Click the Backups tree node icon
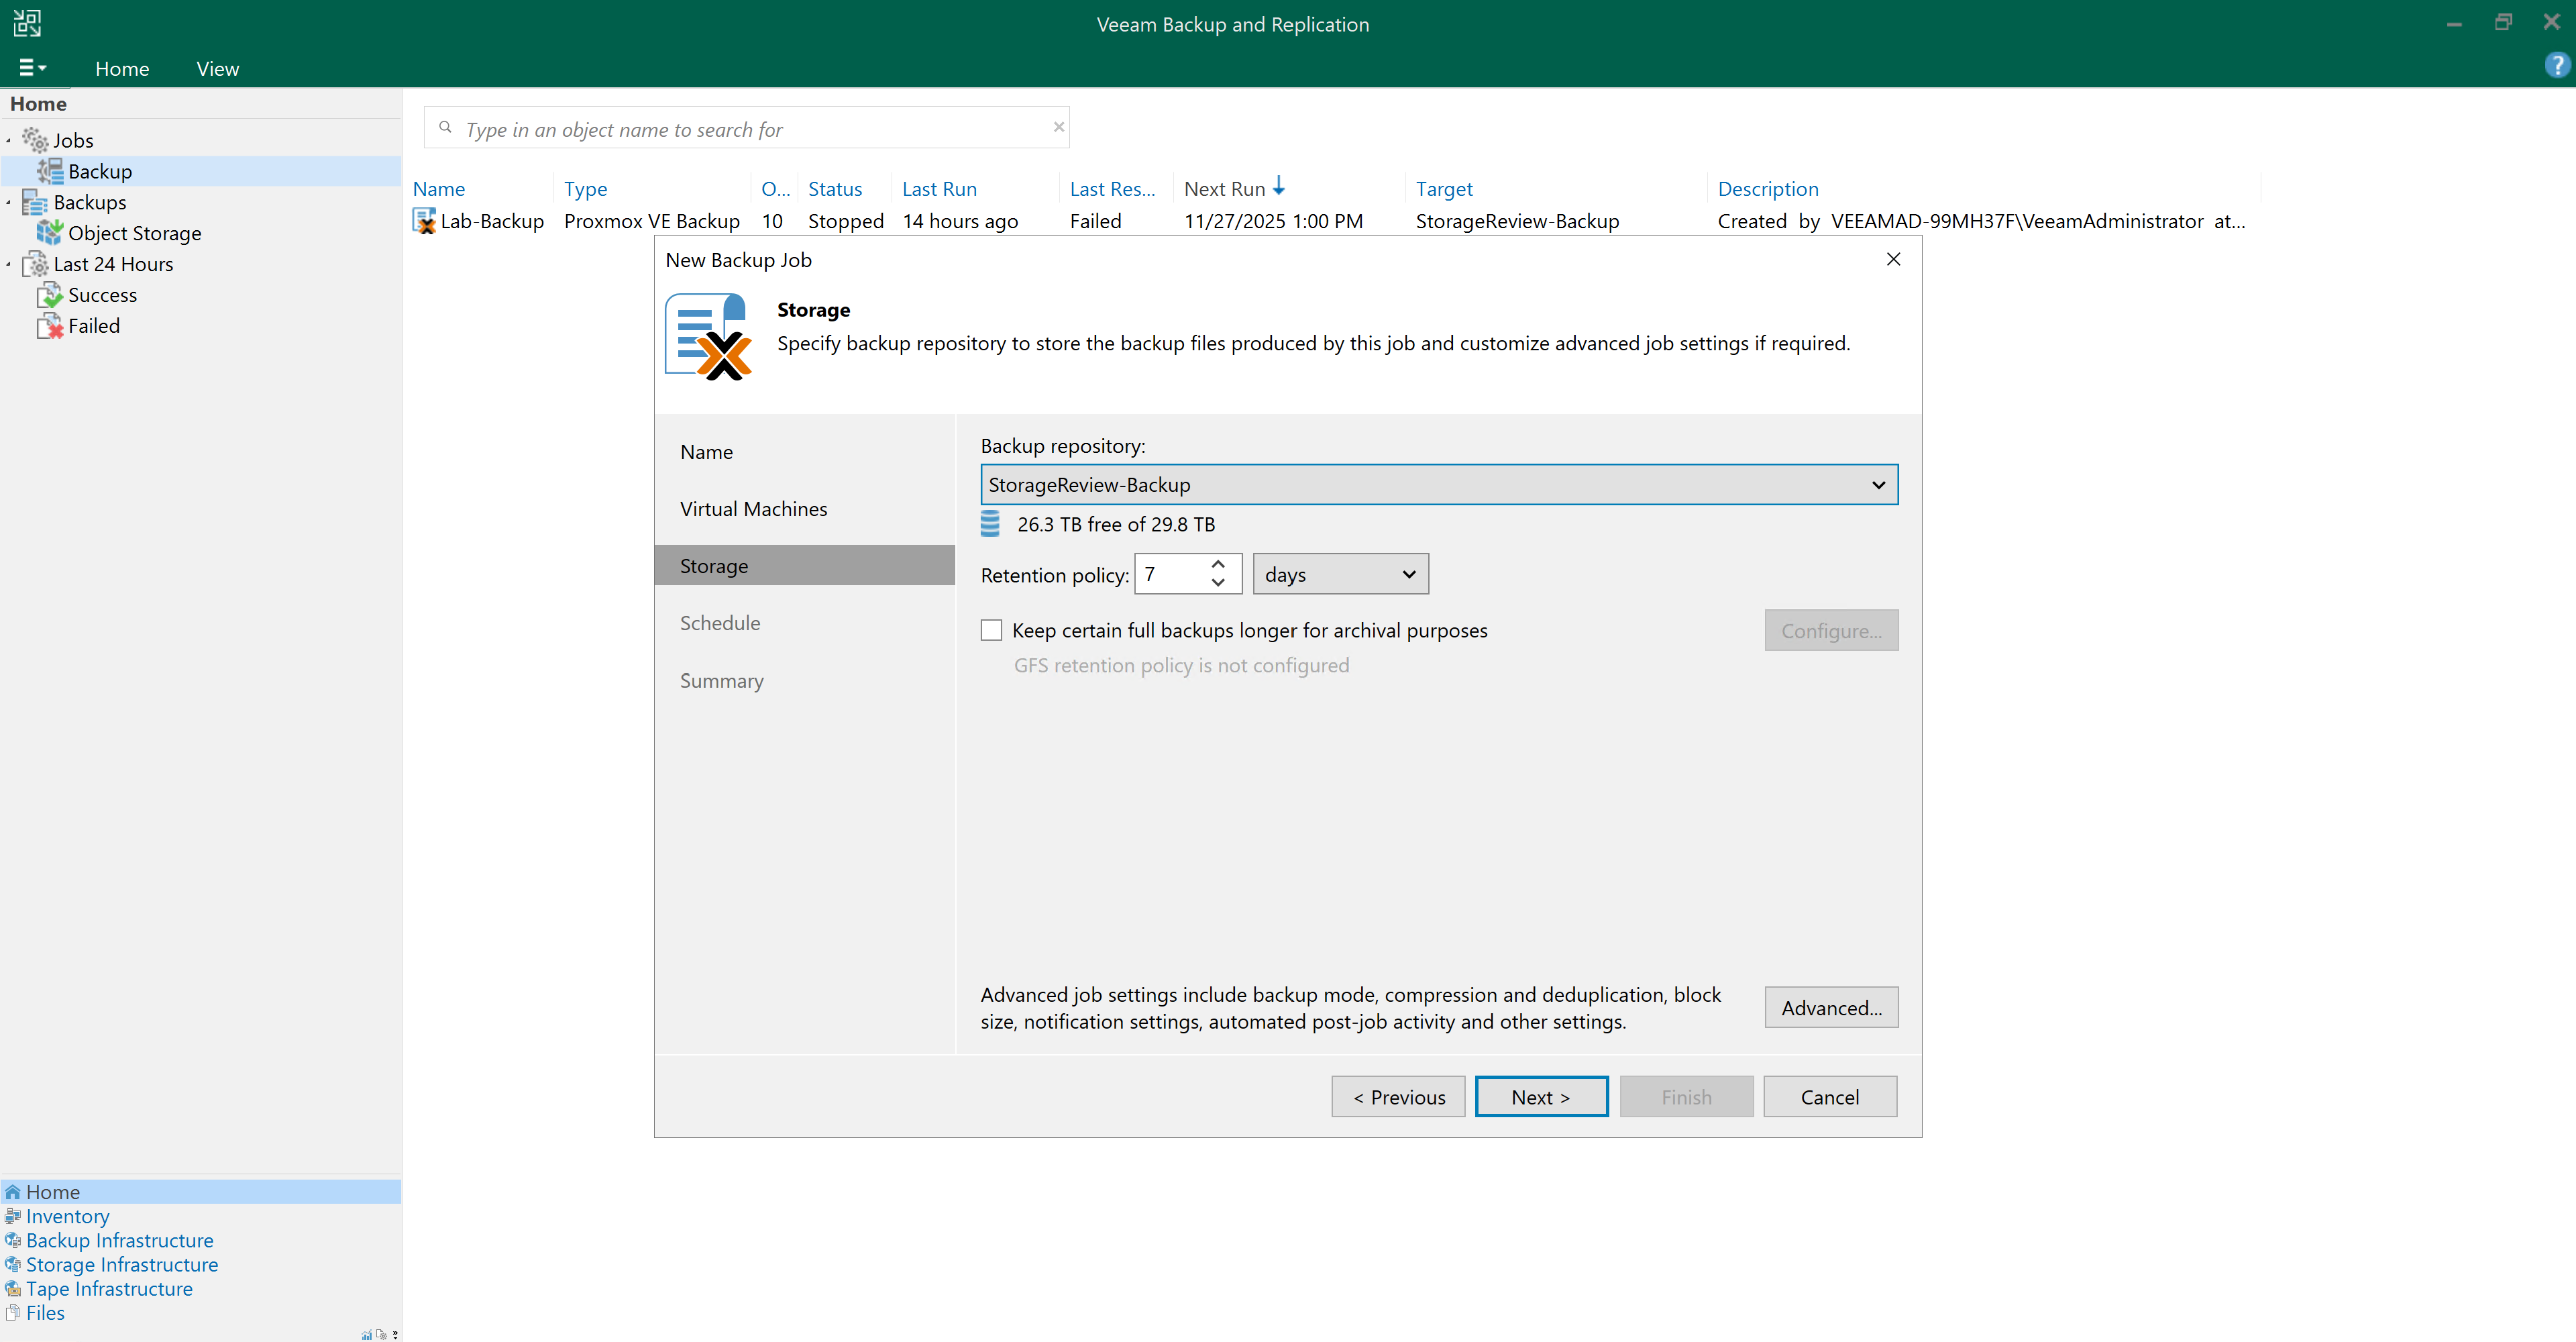 click(35, 202)
